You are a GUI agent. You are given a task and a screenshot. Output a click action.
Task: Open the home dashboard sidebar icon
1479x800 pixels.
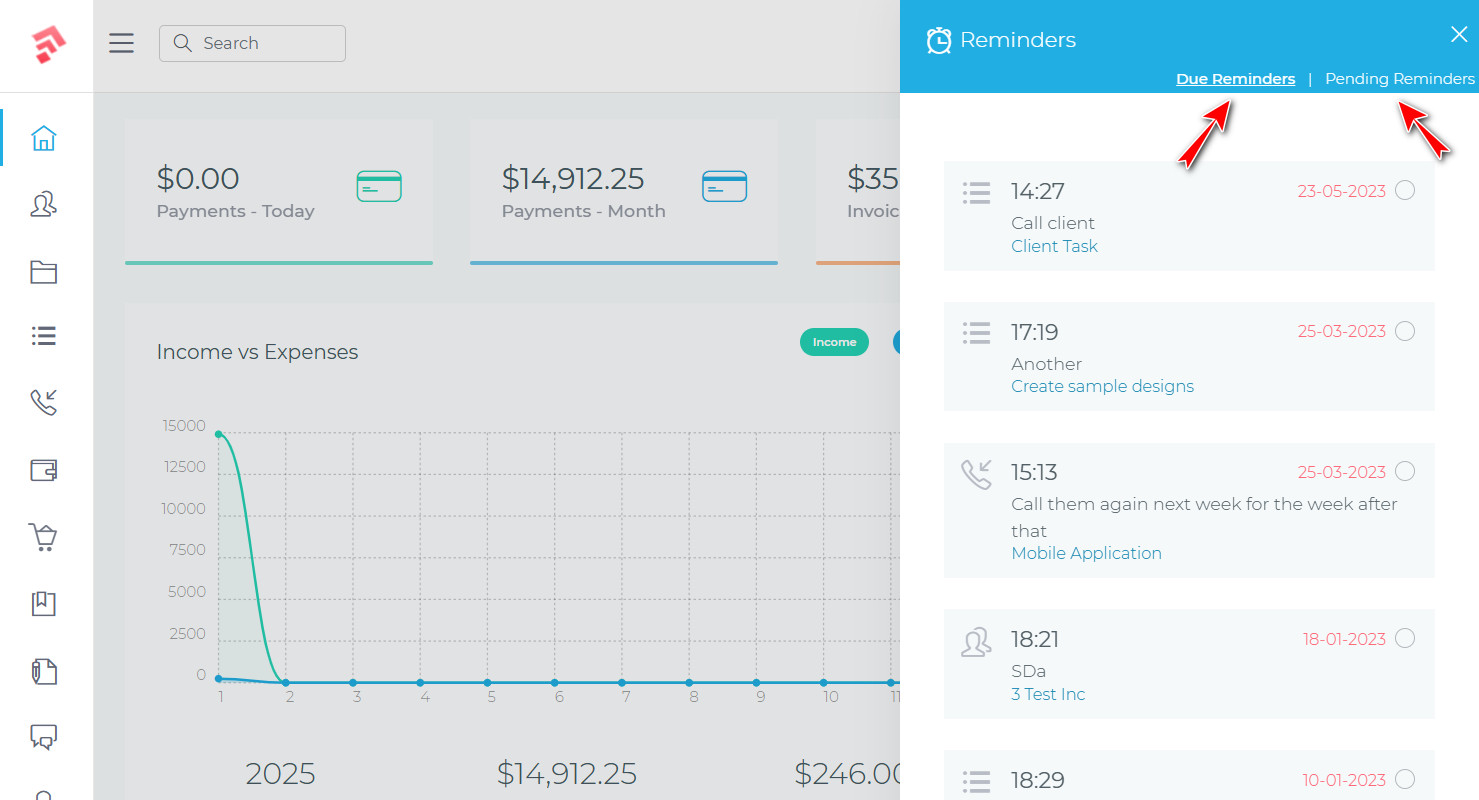click(43, 138)
